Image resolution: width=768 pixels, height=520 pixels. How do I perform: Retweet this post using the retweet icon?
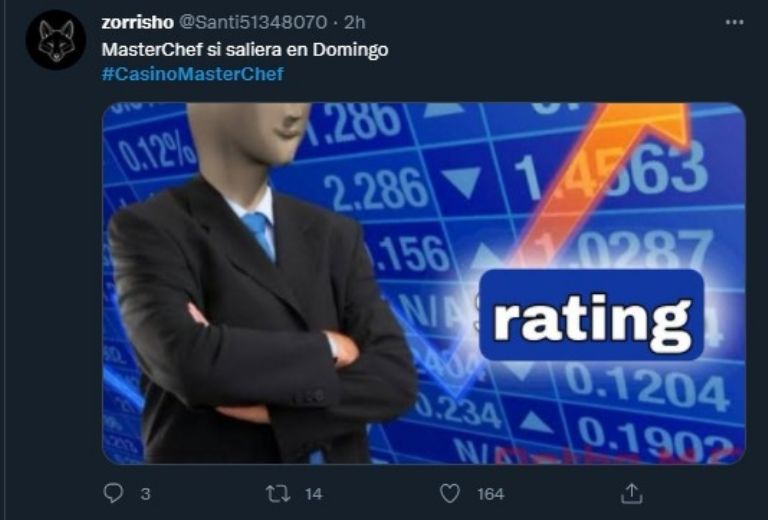pyautogui.click(x=278, y=494)
